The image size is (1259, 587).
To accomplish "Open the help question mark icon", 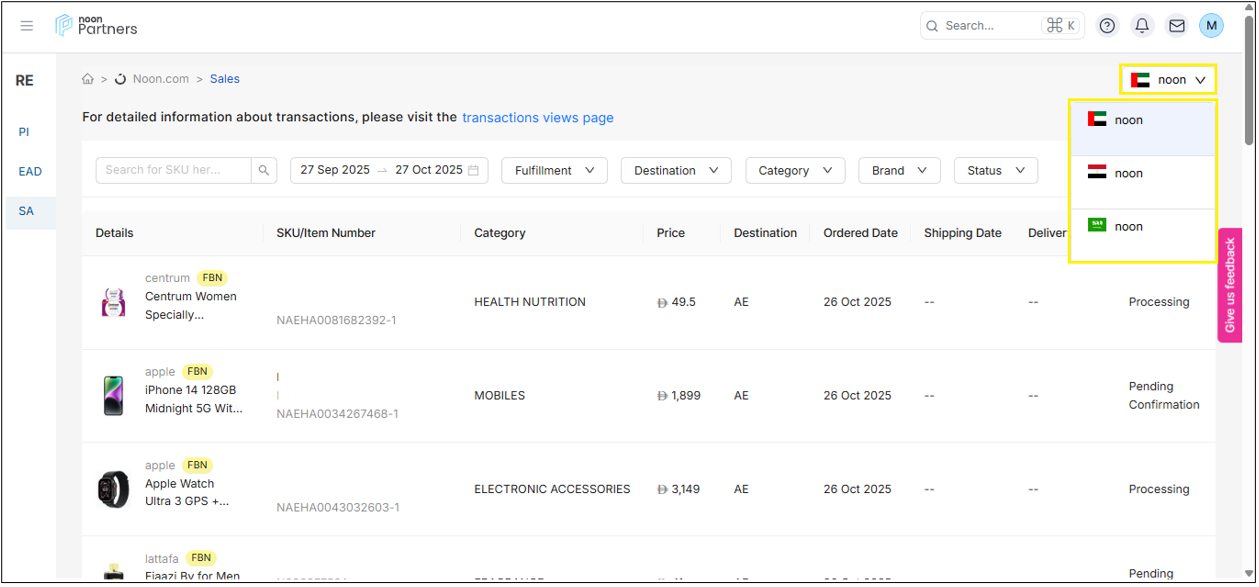I will tap(1107, 26).
